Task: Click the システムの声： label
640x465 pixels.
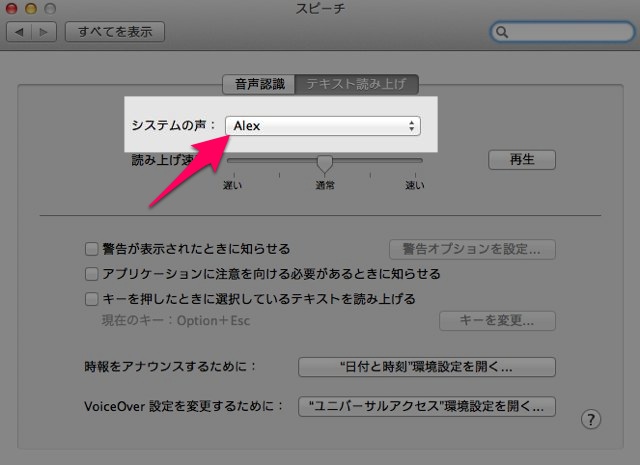Action: (173, 125)
